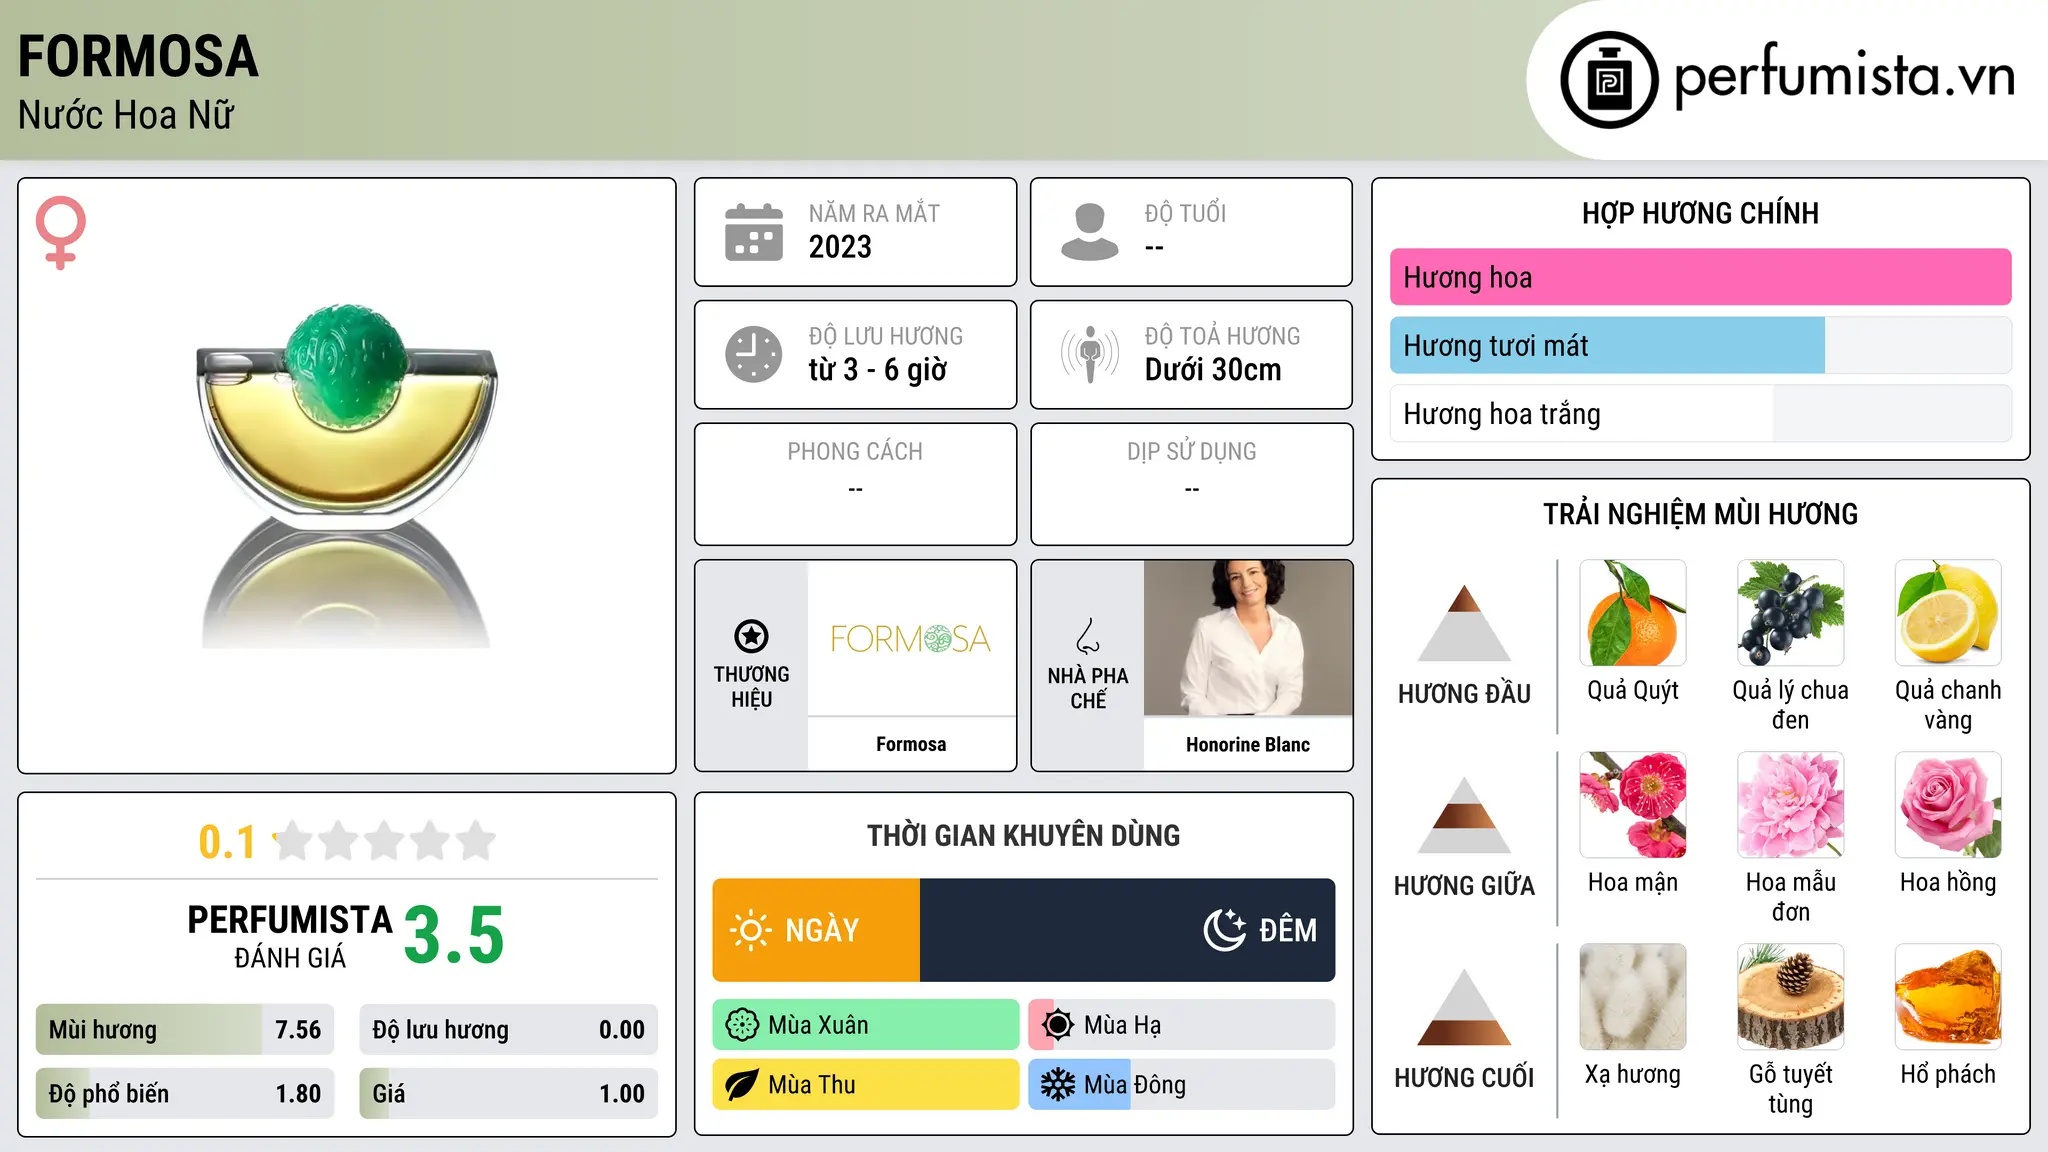
Task: Click the Mùa Đông season bar
Action: 1182,1085
